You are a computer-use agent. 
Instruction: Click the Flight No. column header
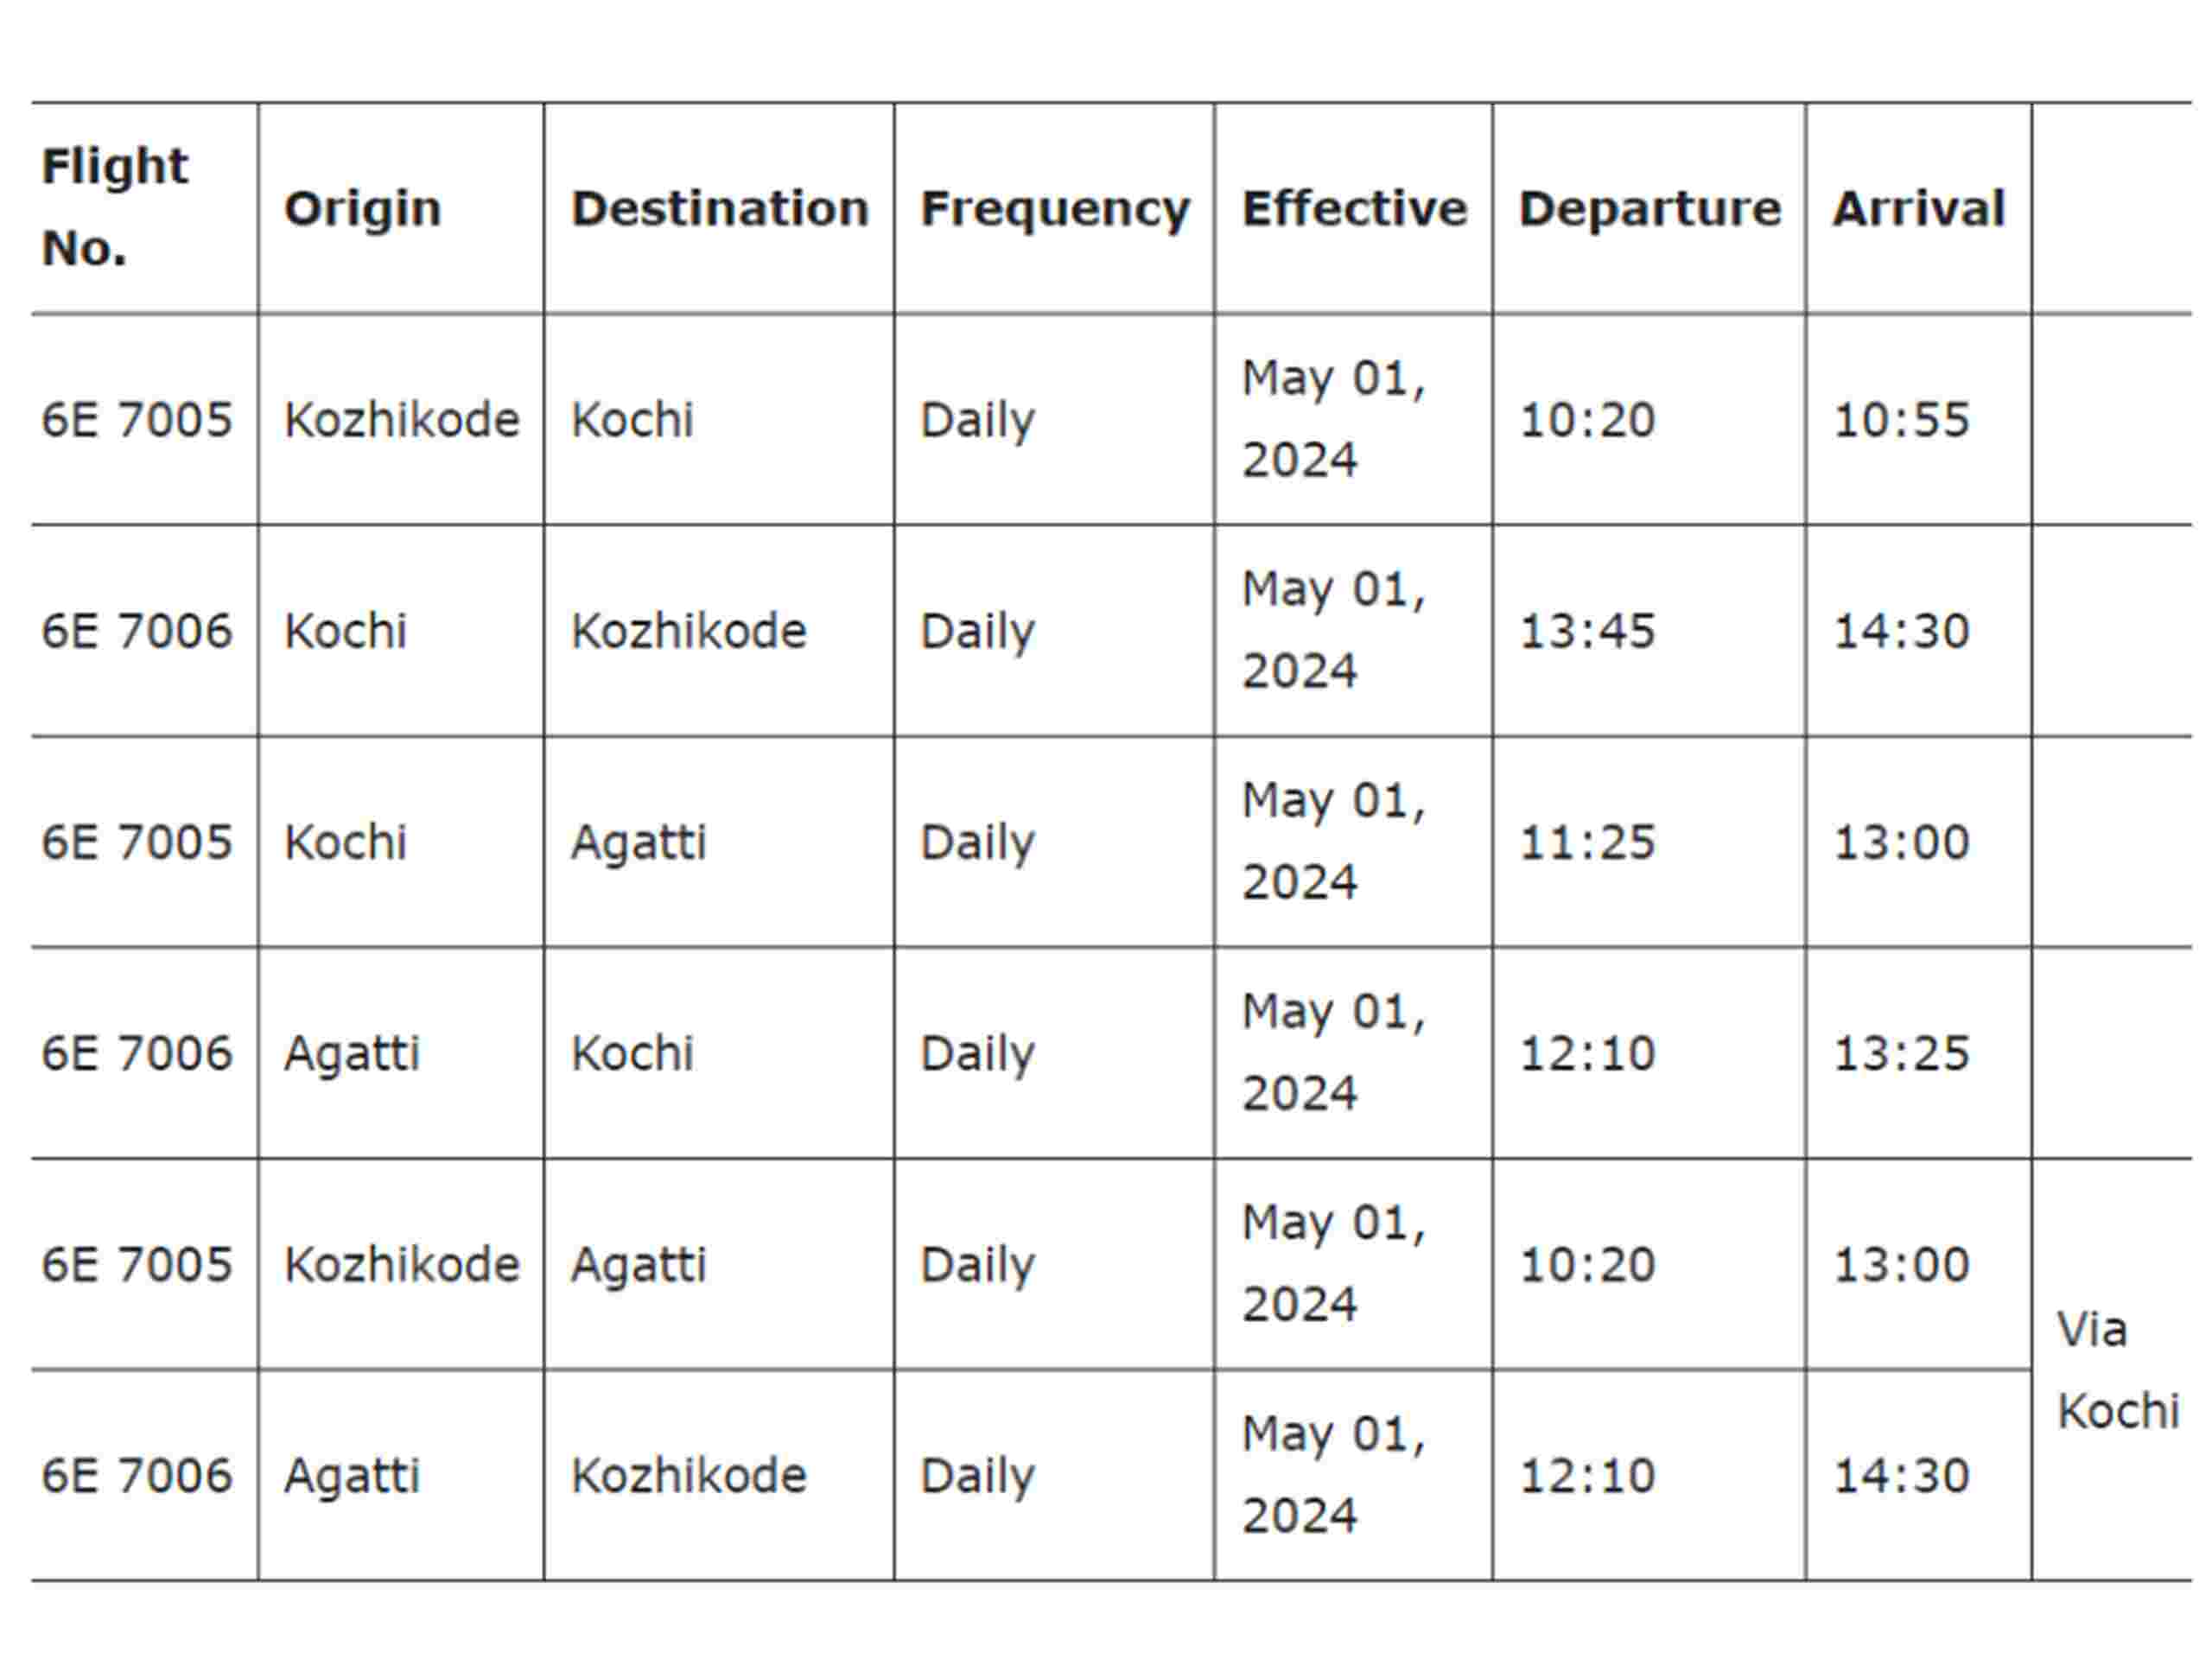(114, 207)
